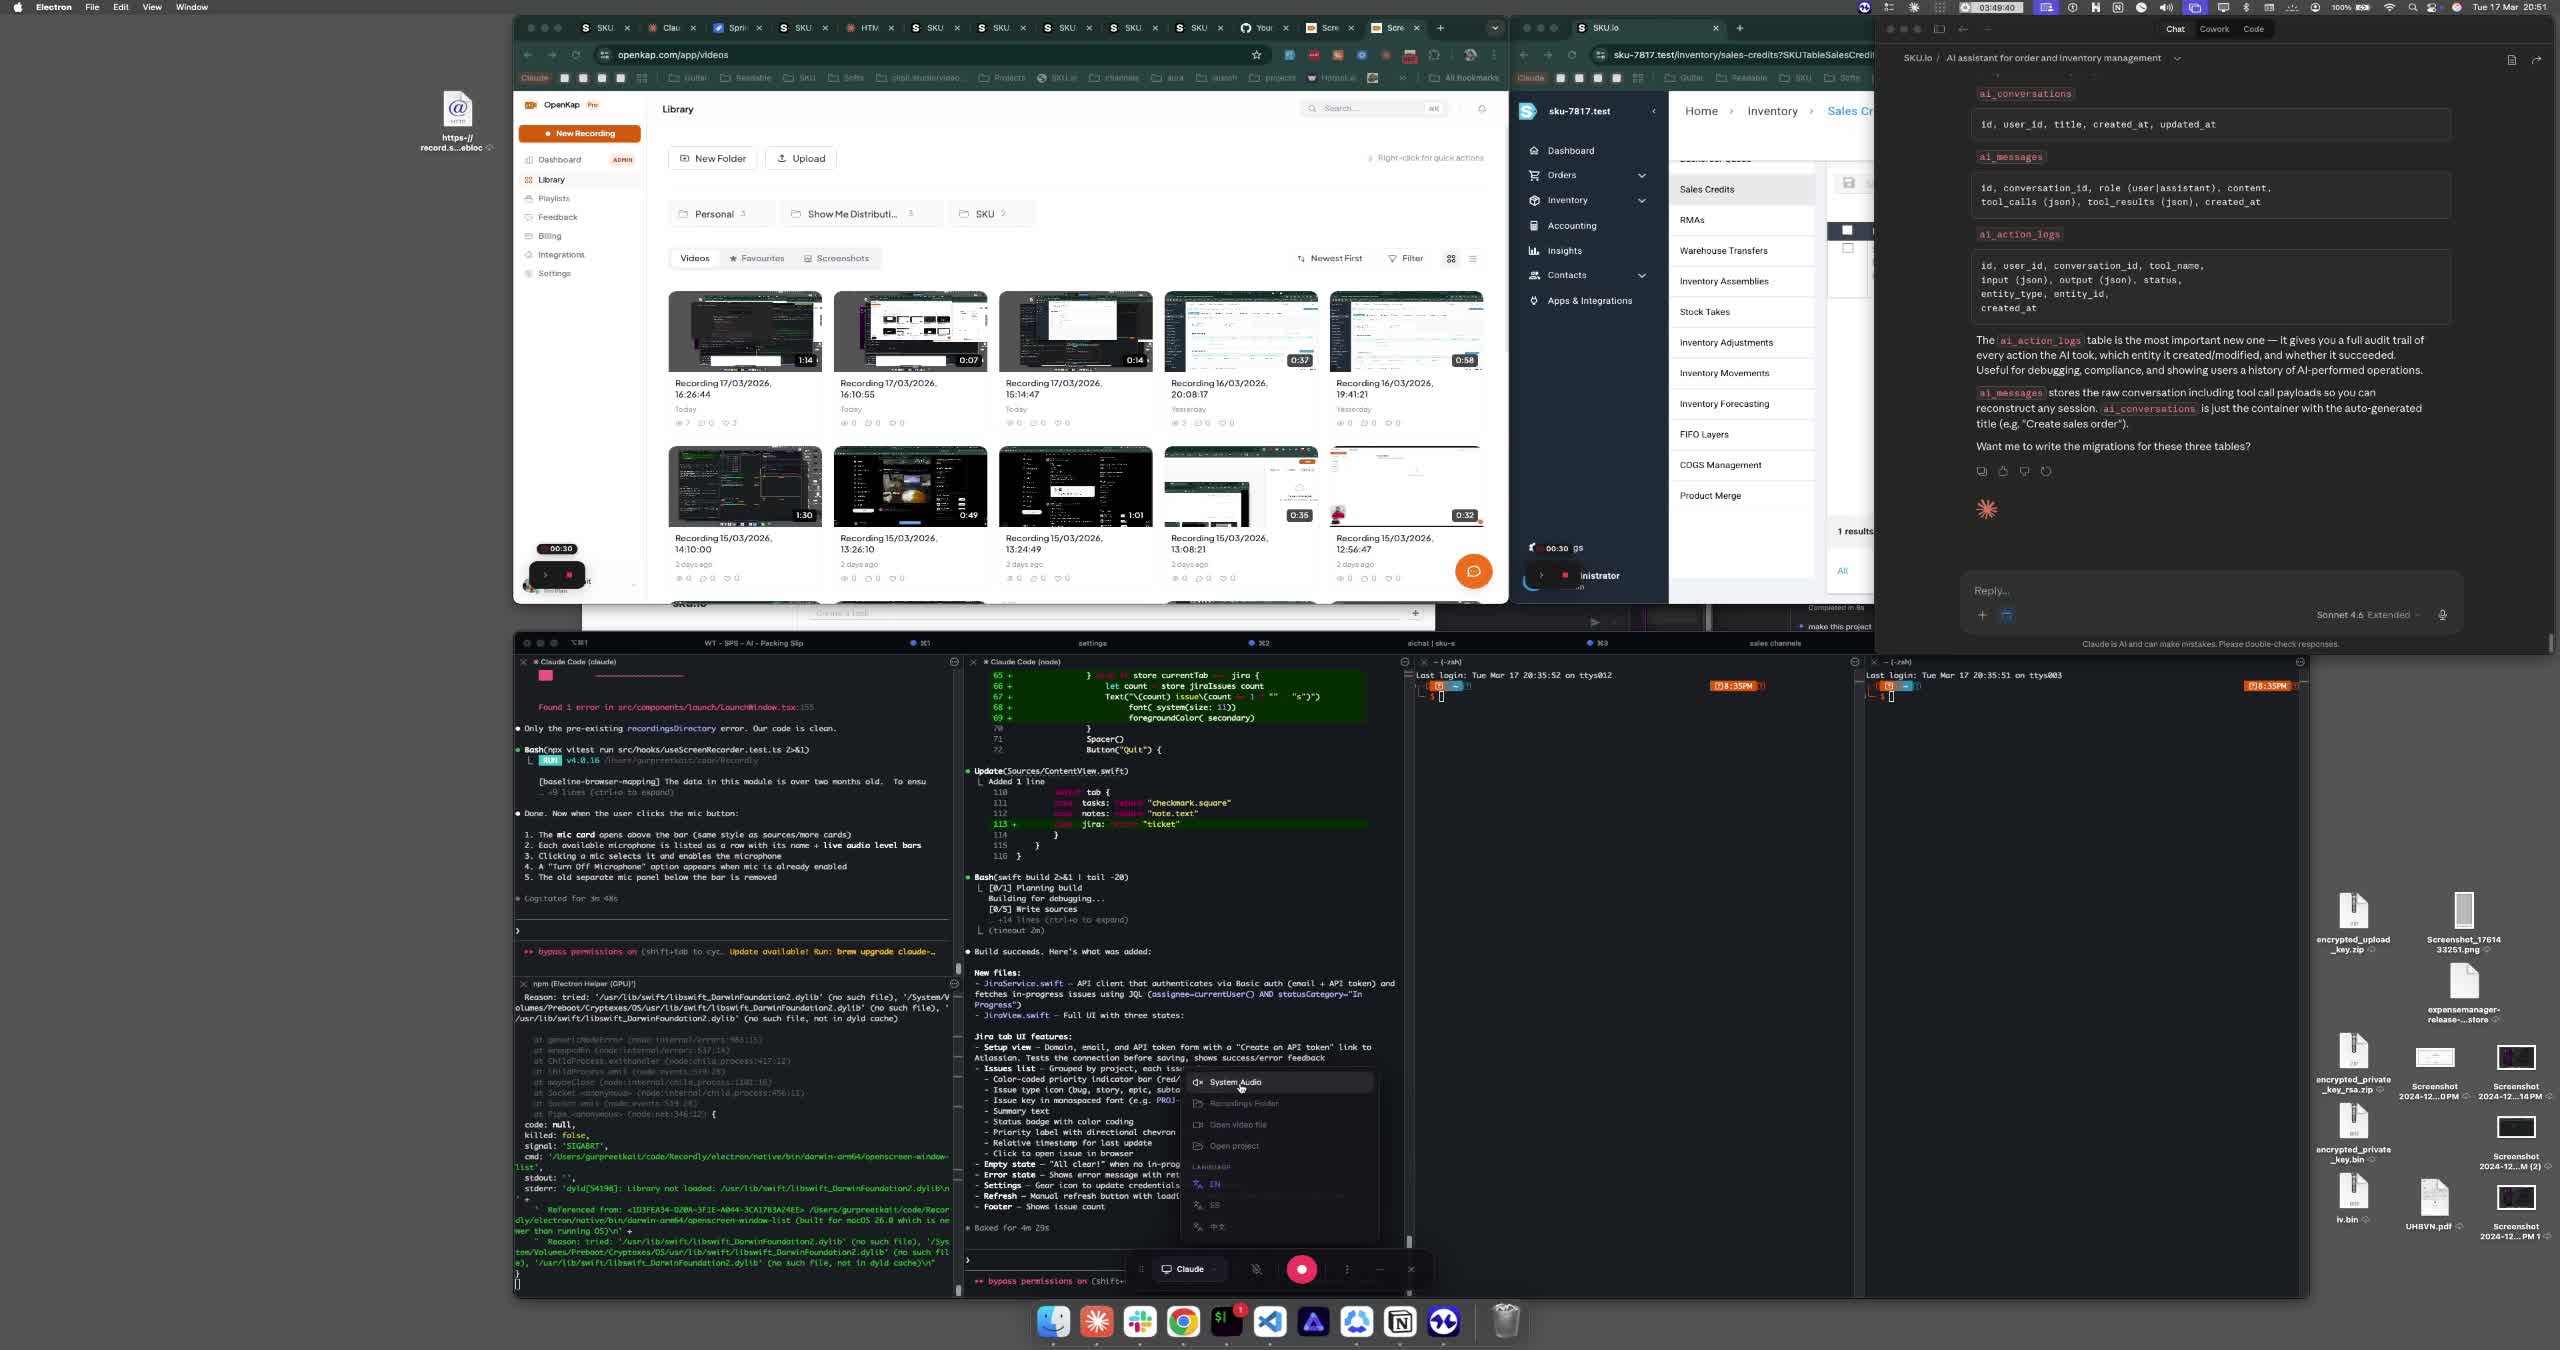Image resolution: width=2560 pixels, height=1350 pixels.
Task: Toggle System Audio in recorder popup menu
Action: click(x=1235, y=1082)
